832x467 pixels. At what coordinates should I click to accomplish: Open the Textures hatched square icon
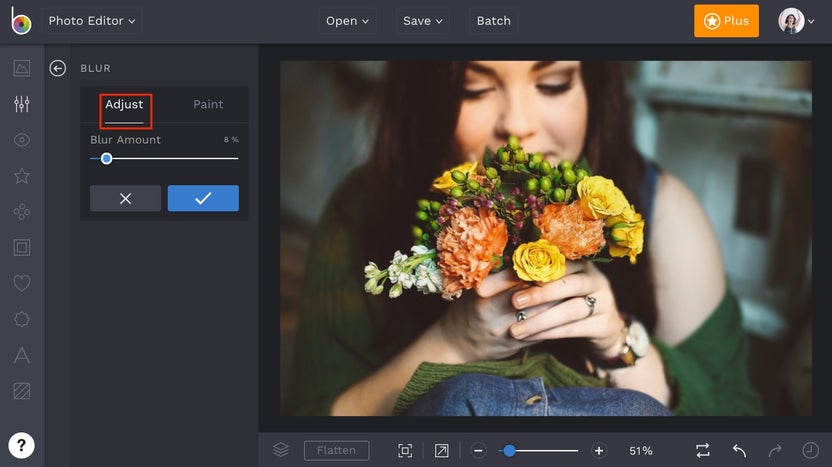pyautogui.click(x=22, y=391)
